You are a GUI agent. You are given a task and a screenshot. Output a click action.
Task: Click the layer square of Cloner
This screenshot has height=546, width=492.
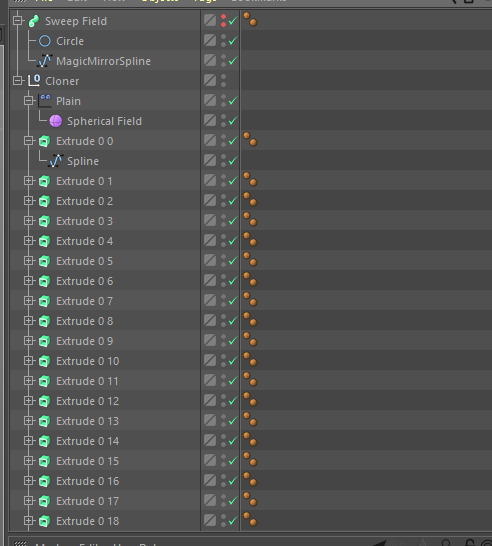click(210, 80)
